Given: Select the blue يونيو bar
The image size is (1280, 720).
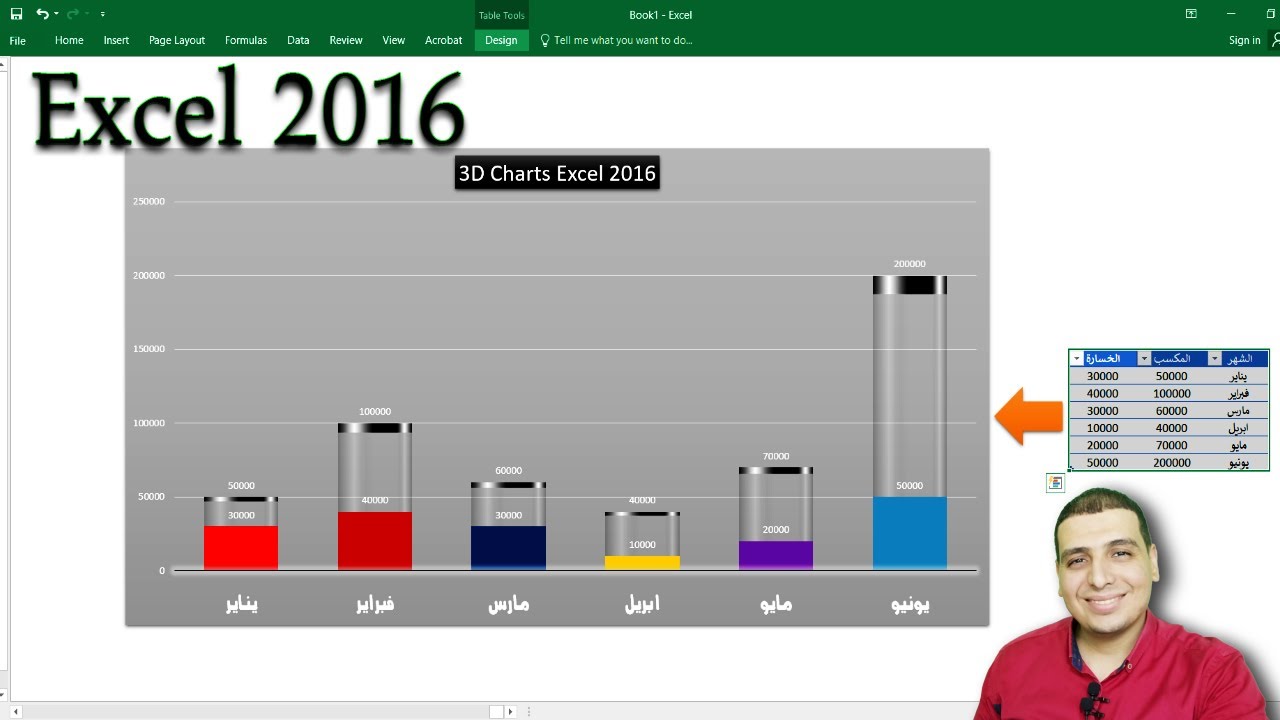Looking at the screenshot, I should click(910, 533).
